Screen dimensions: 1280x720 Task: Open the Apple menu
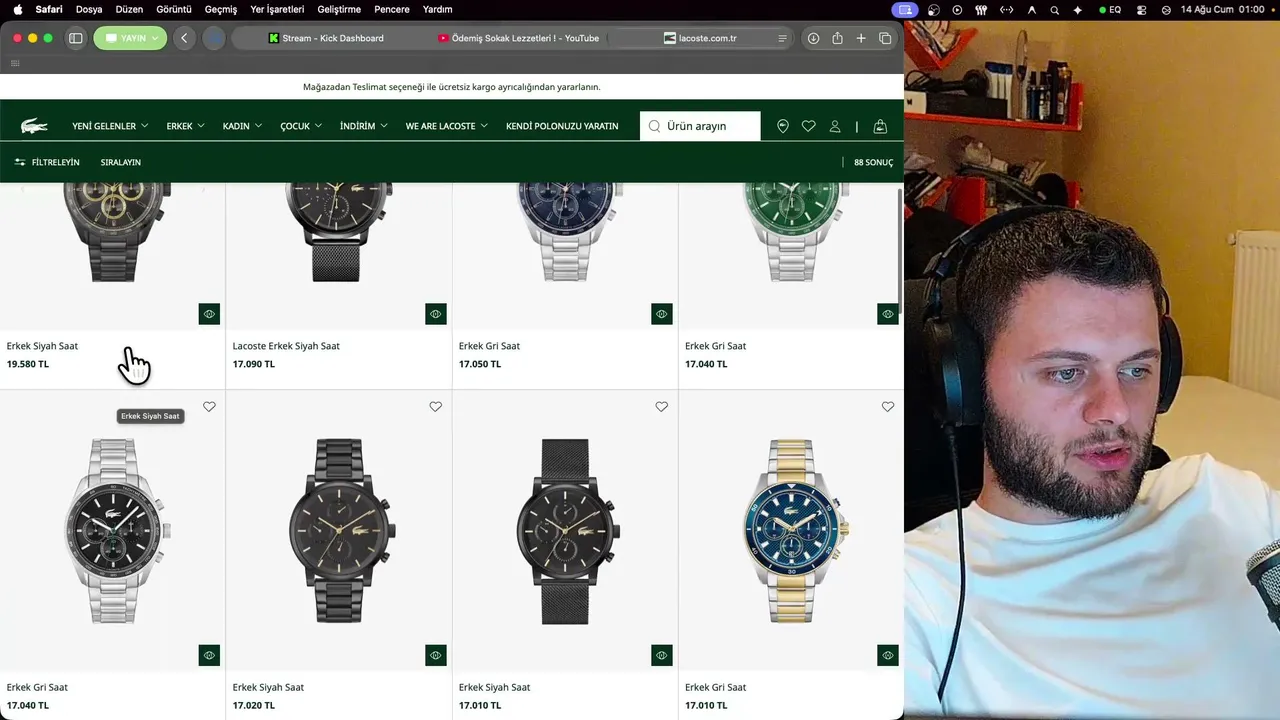[18, 9]
